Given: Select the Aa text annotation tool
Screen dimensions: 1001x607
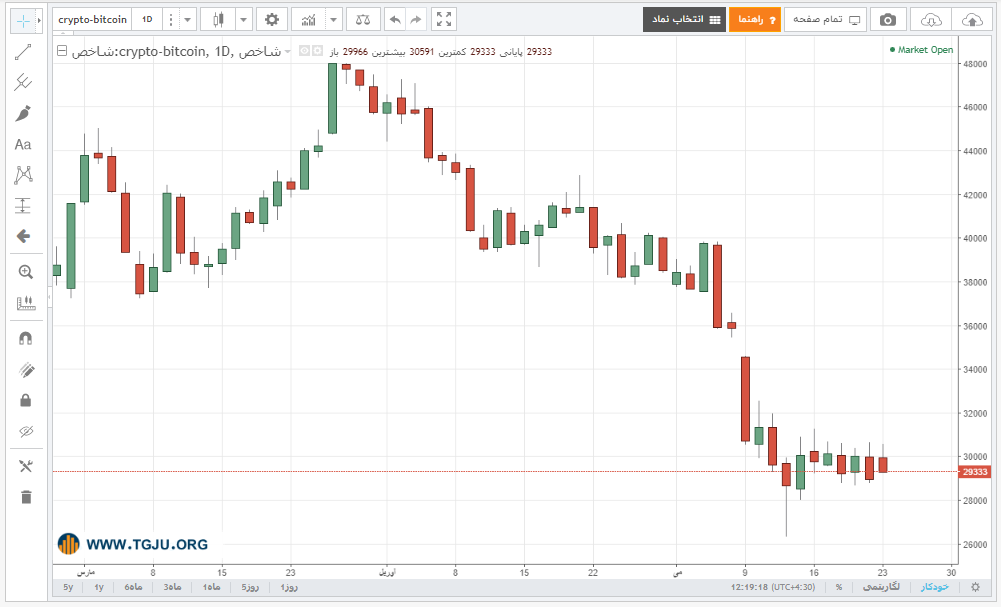Looking at the screenshot, I should tap(23, 144).
